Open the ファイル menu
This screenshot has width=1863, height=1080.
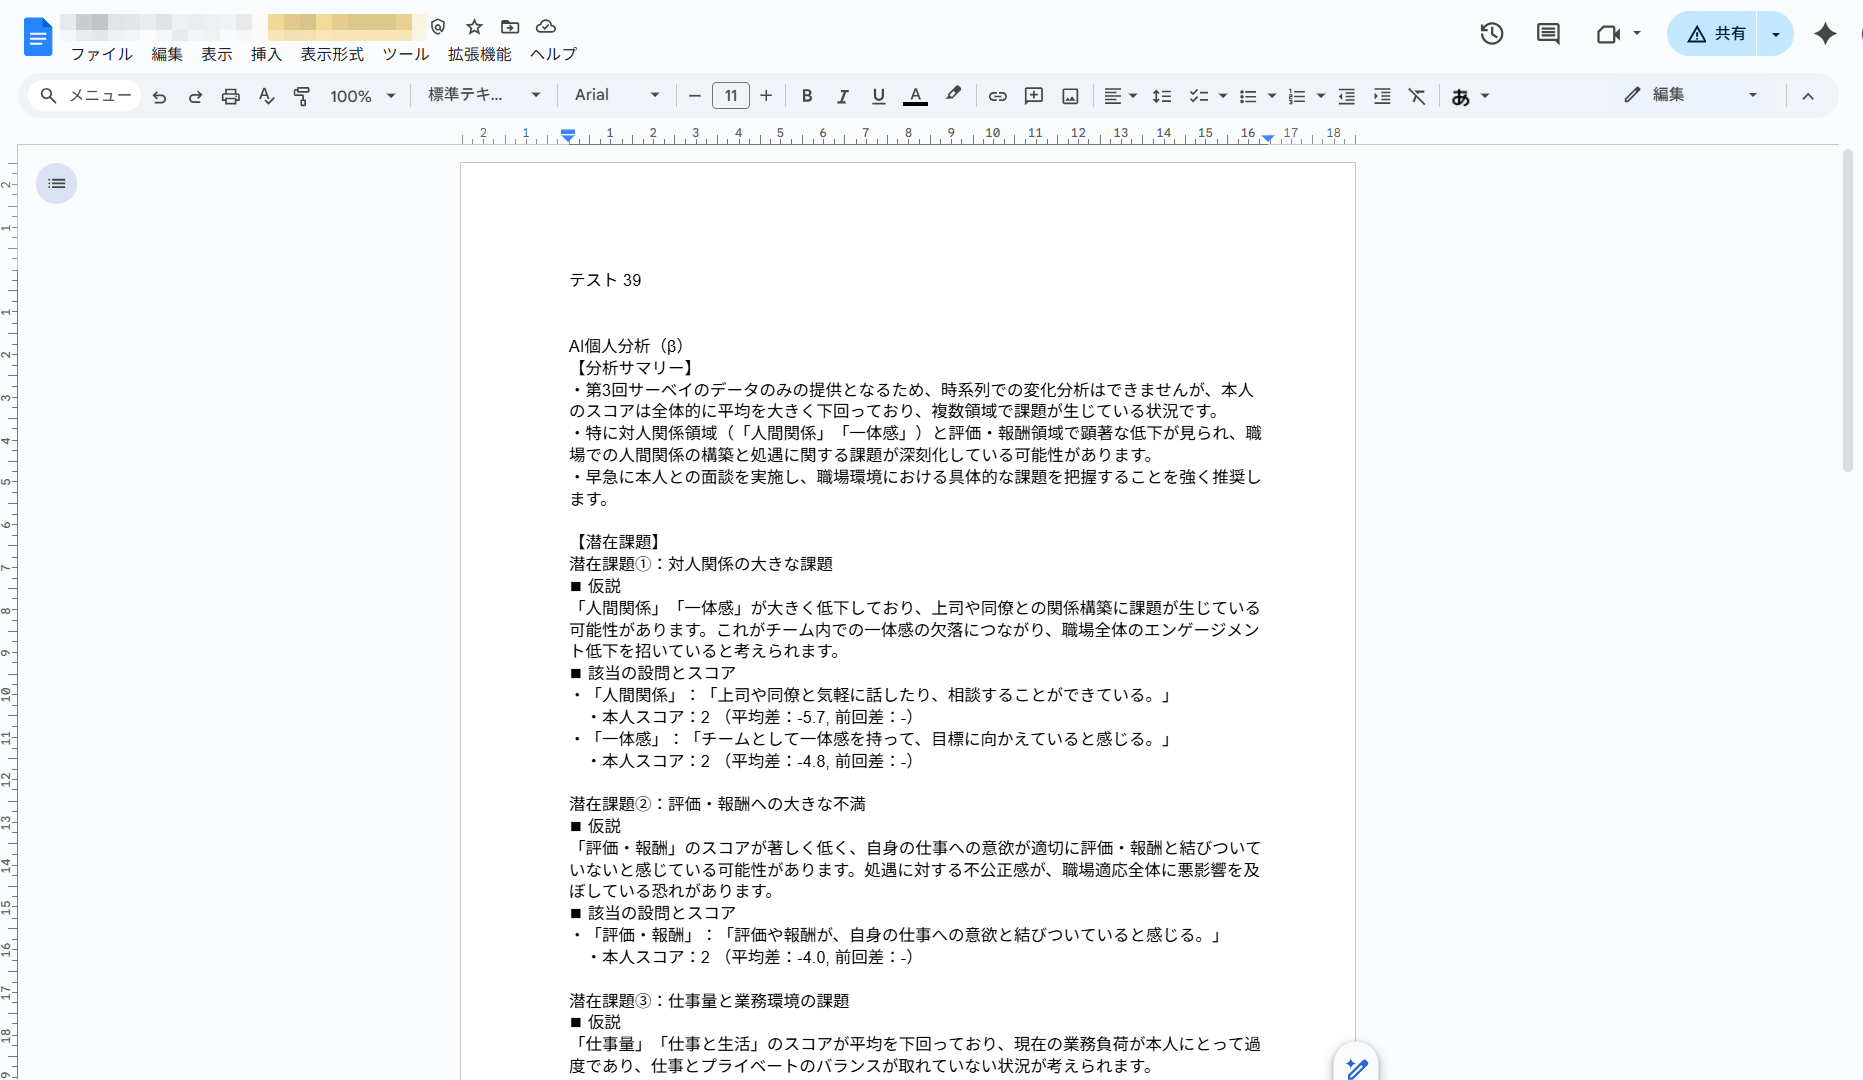pos(101,54)
